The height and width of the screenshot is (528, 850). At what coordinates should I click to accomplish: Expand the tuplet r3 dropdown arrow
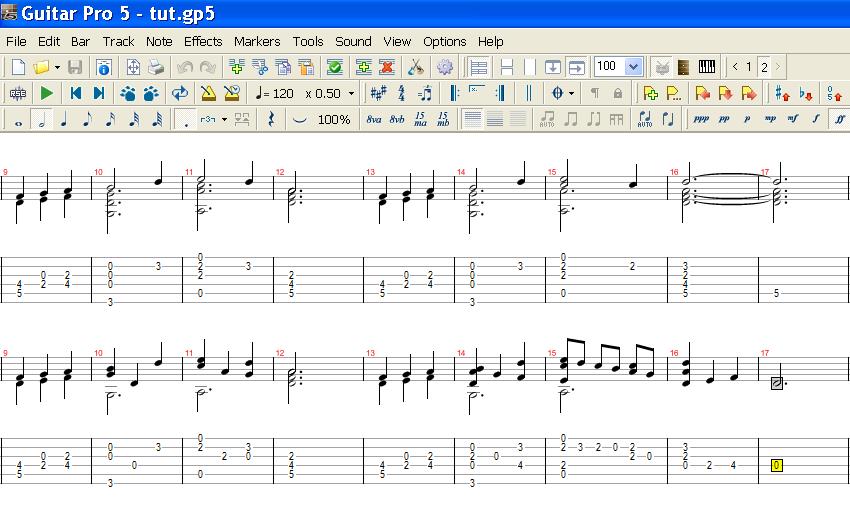tap(224, 120)
